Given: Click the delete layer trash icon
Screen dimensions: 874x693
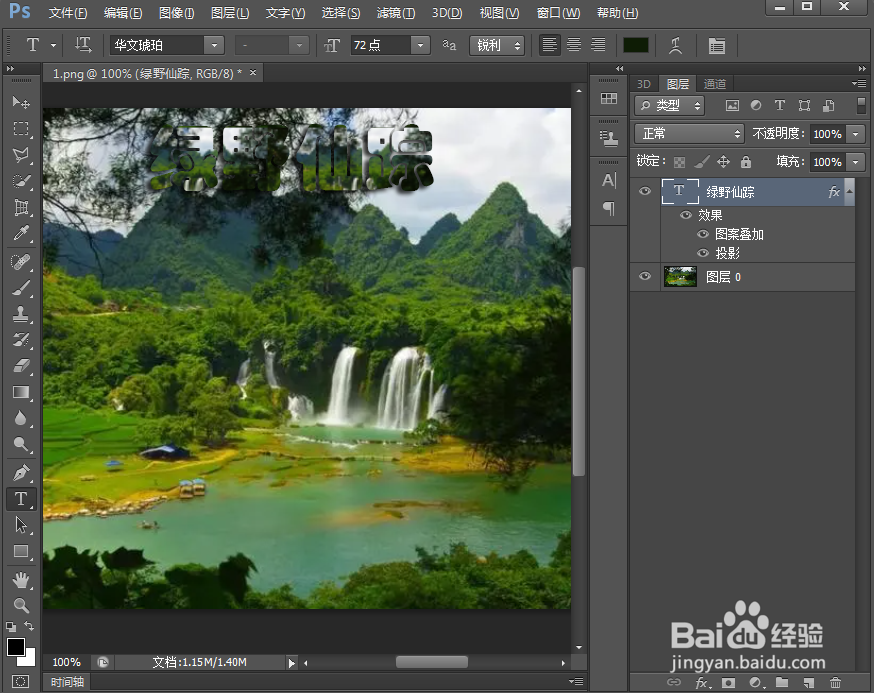Looking at the screenshot, I should point(835,682).
